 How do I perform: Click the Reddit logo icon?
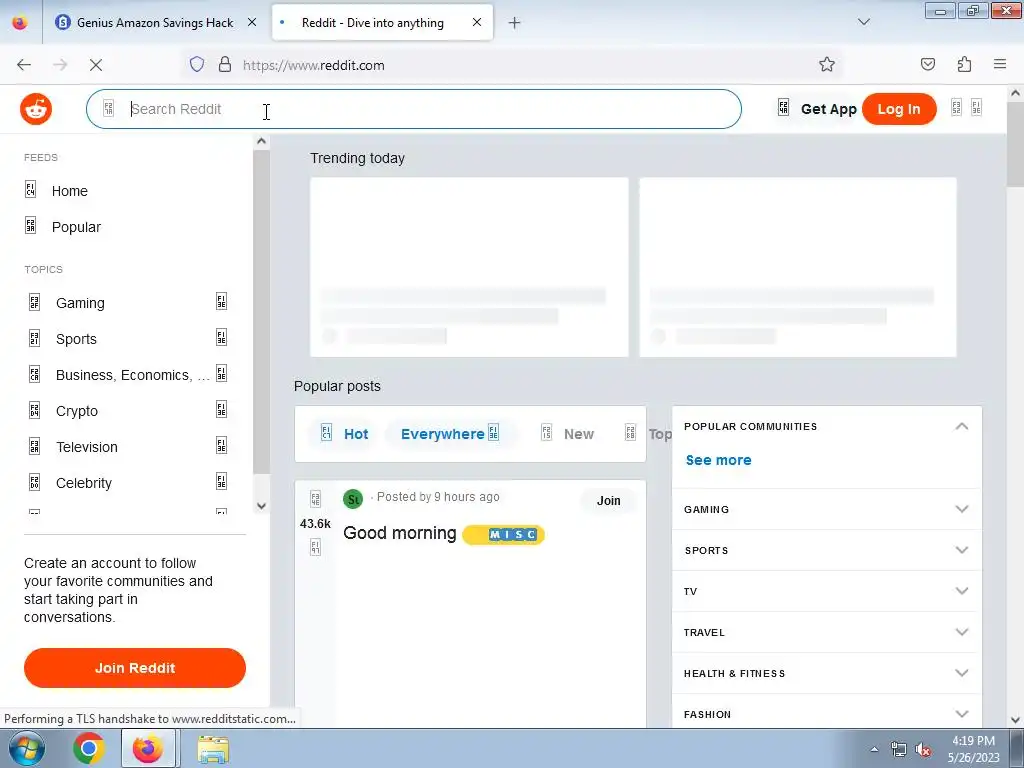click(36, 108)
